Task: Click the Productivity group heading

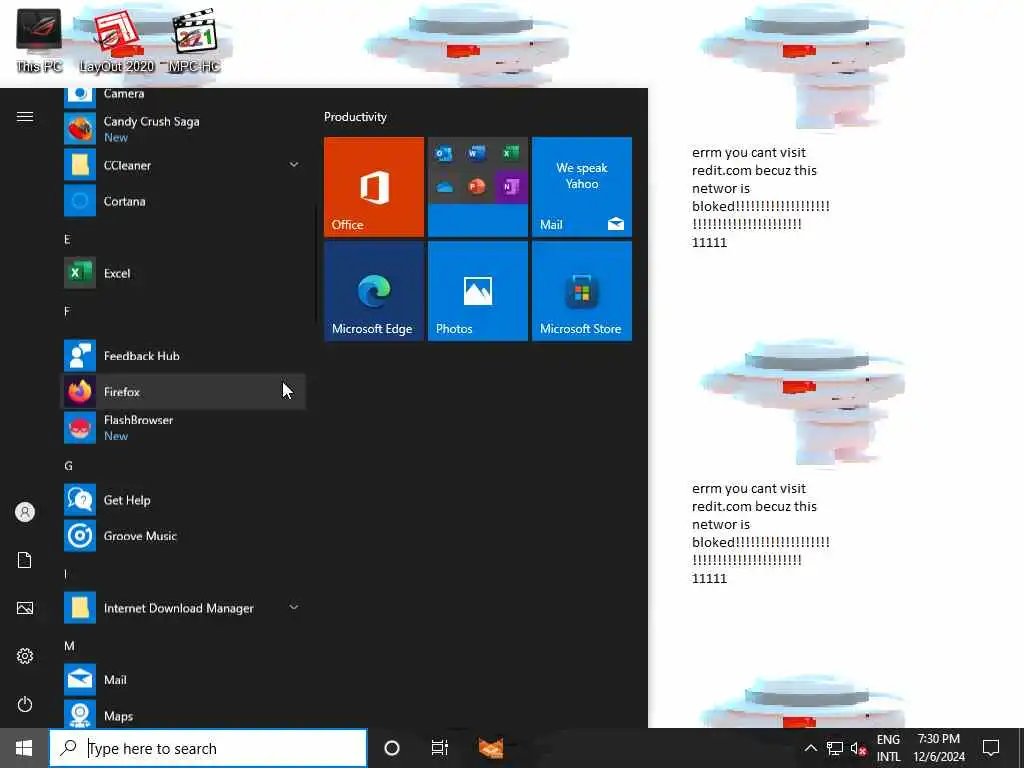Action: tap(355, 117)
